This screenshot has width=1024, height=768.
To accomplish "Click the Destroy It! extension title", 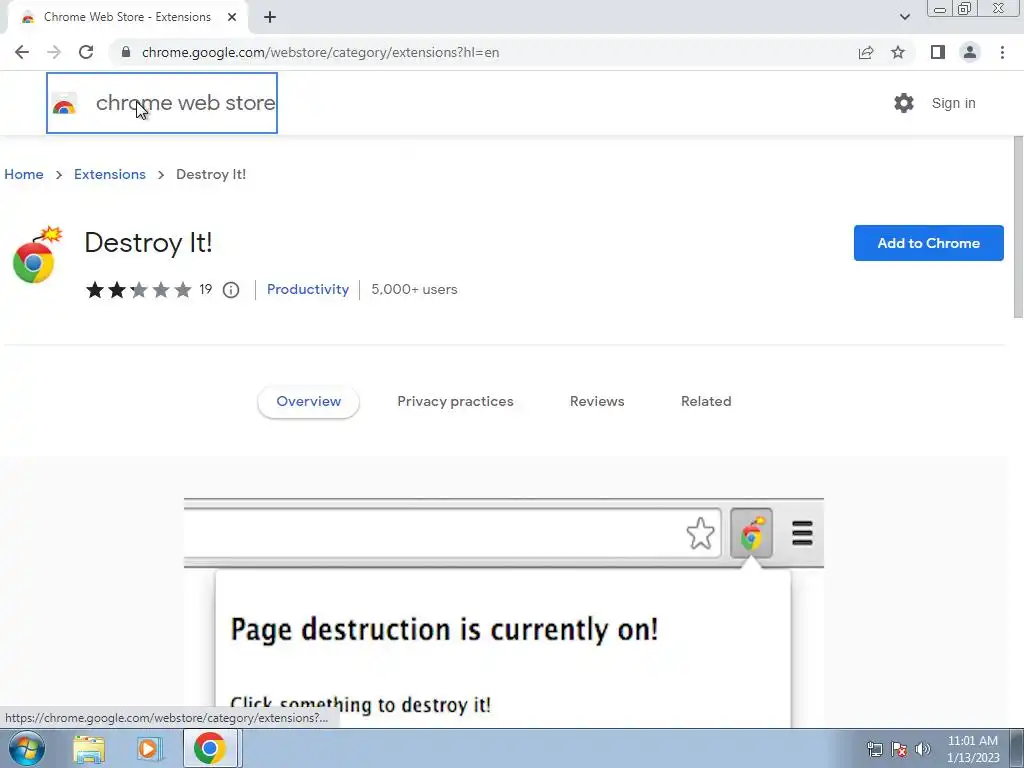I will [148, 243].
